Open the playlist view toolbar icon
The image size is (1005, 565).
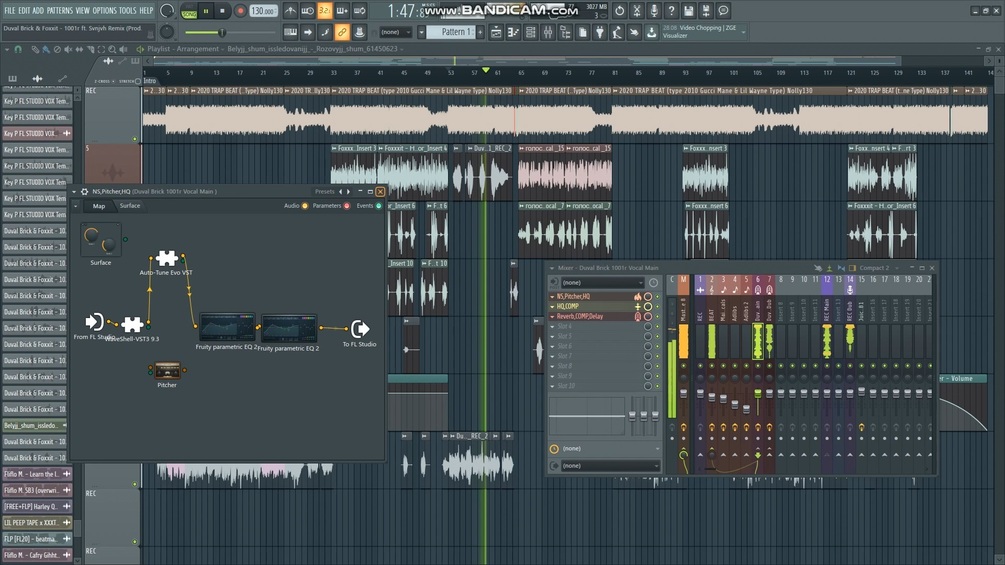(x=496, y=32)
